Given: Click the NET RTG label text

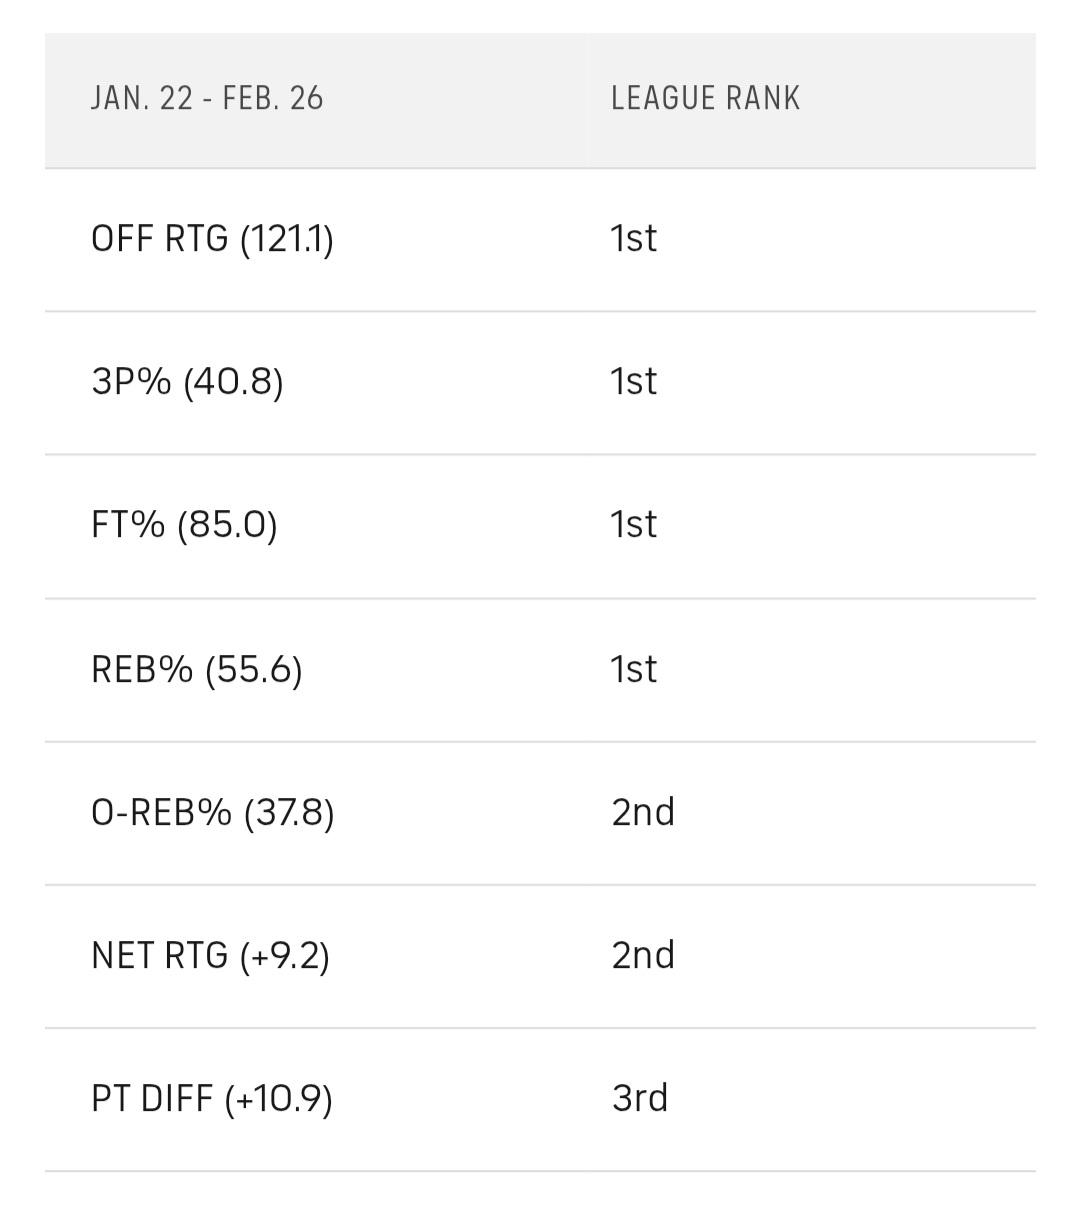Looking at the screenshot, I should (159, 955).
